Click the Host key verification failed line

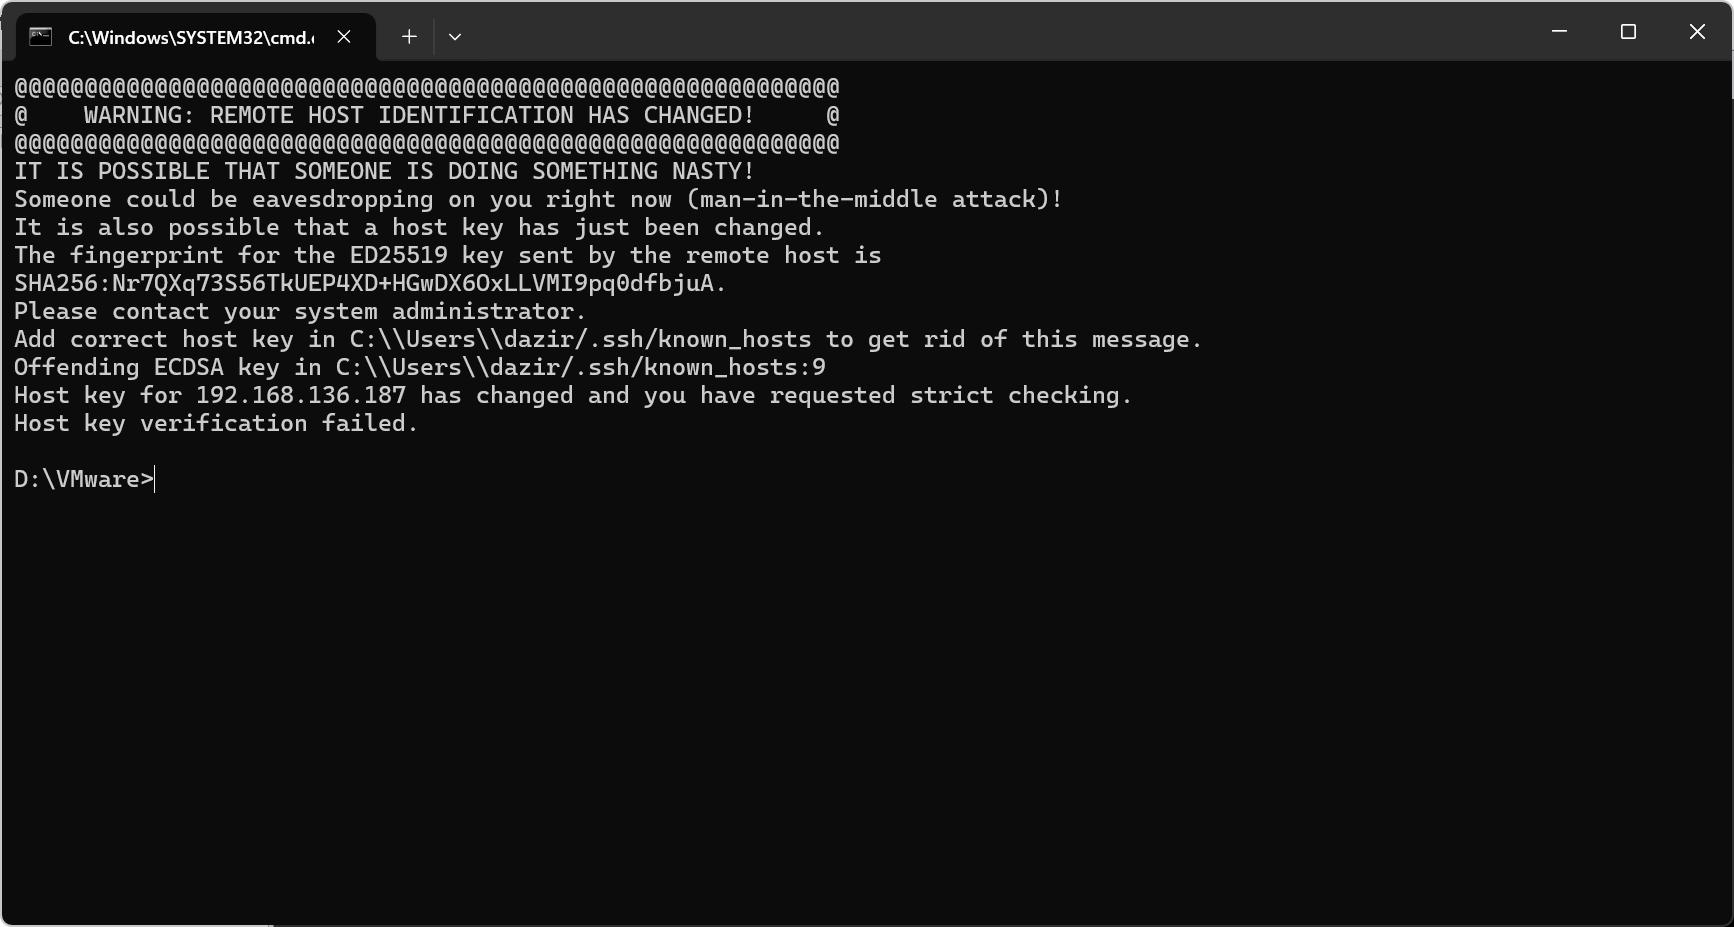pos(216,423)
